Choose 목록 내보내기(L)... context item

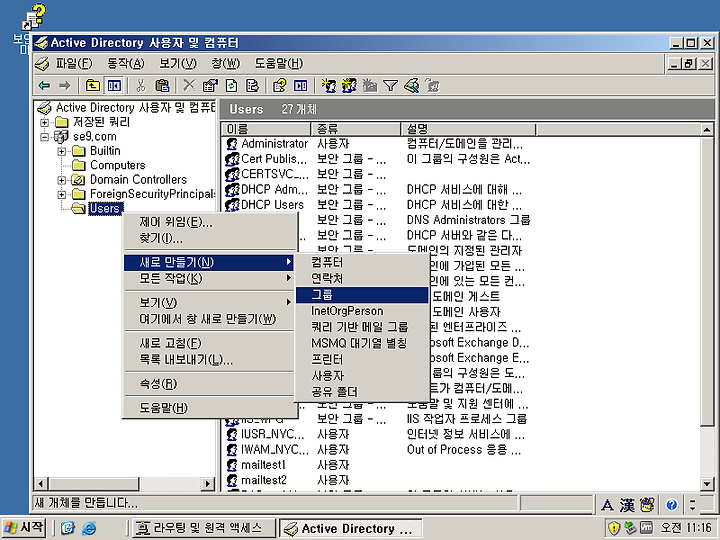pos(209,359)
